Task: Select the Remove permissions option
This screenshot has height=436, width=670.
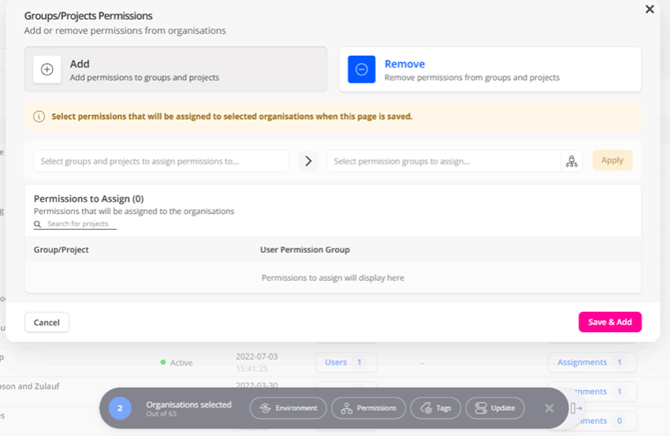Action: pyautogui.click(x=490, y=69)
